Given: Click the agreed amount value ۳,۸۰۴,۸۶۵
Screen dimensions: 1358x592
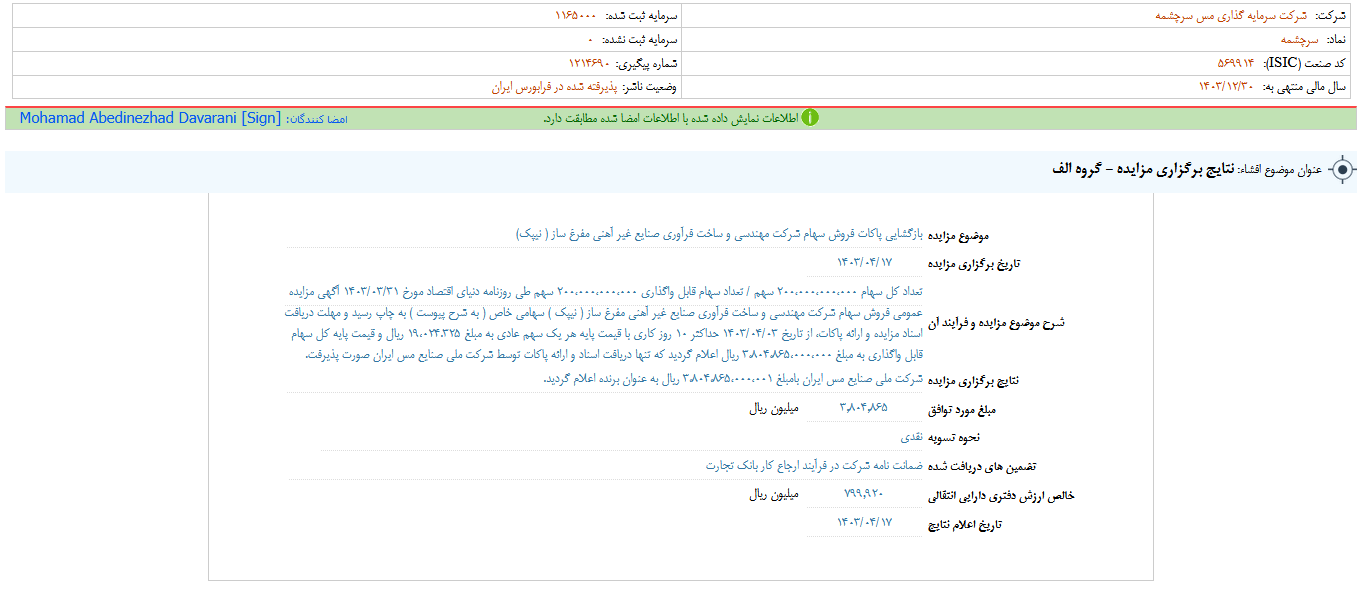Looking at the screenshot, I should point(864,408).
